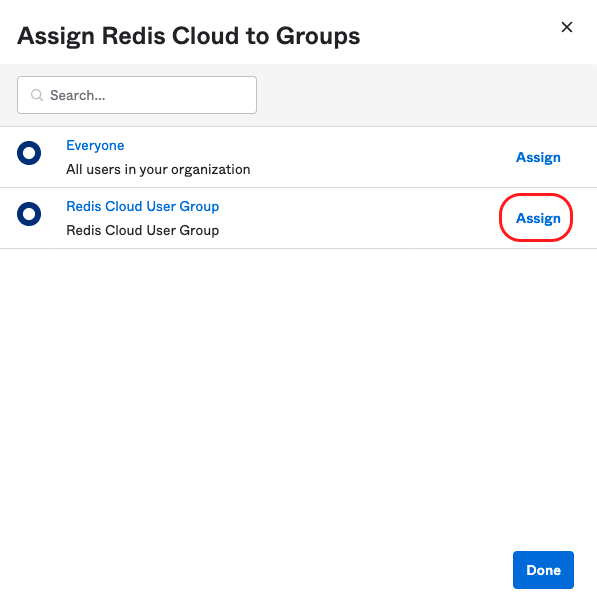The width and height of the screenshot is (597, 611).
Task: Click the Search... placeholder text
Action: tap(78, 95)
